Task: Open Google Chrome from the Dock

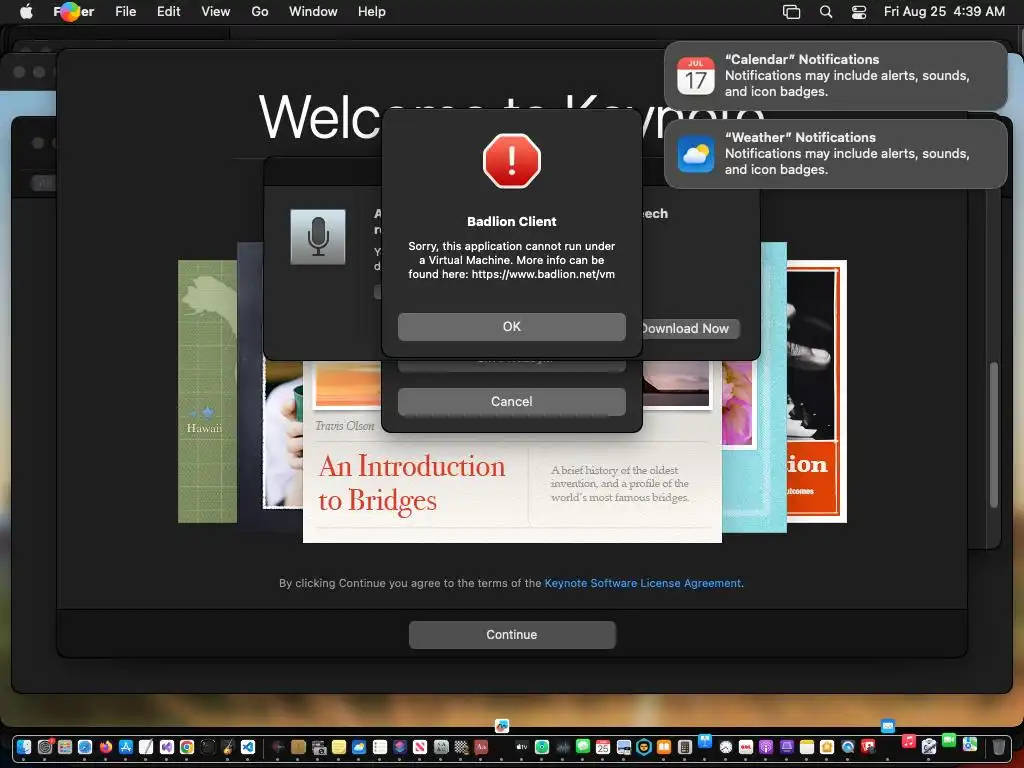Action: click(187, 747)
